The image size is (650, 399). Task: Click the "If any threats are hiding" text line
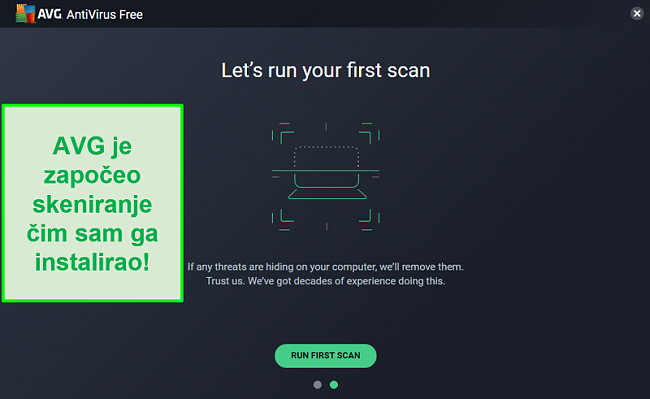325,267
